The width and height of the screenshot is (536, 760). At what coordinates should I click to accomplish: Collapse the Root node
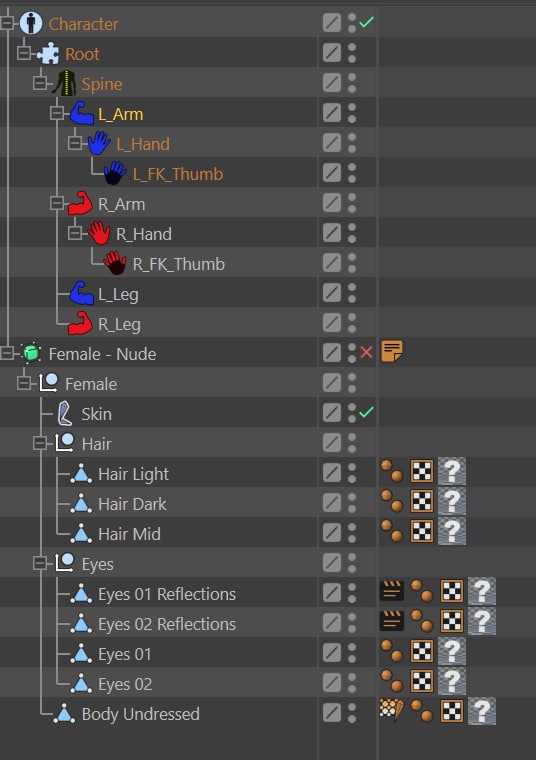click(x=24, y=53)
